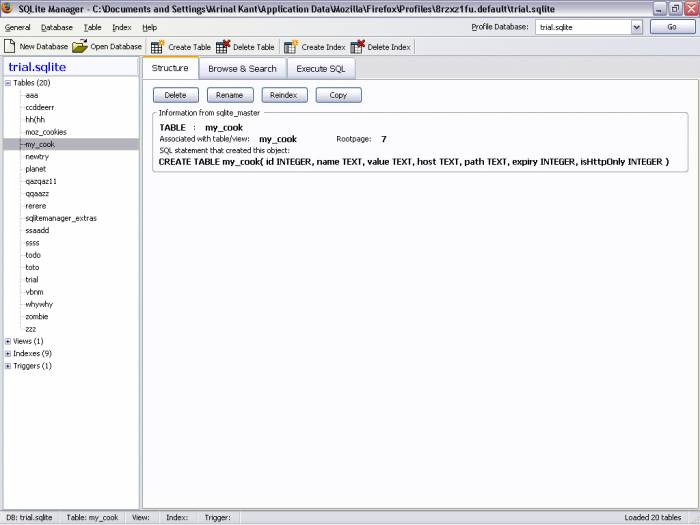Click the CREATE TABLE my_cook SQL statement
Viewport: 700px width, 525px height.
click(414, 162)
